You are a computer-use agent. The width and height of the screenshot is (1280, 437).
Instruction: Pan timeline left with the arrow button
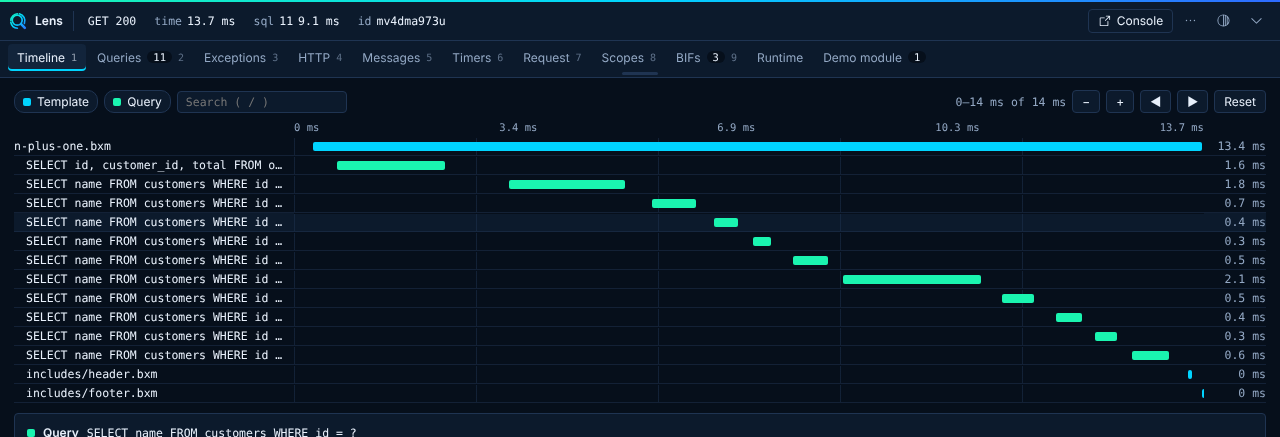pyautogui.click(x=1156, y=102)
